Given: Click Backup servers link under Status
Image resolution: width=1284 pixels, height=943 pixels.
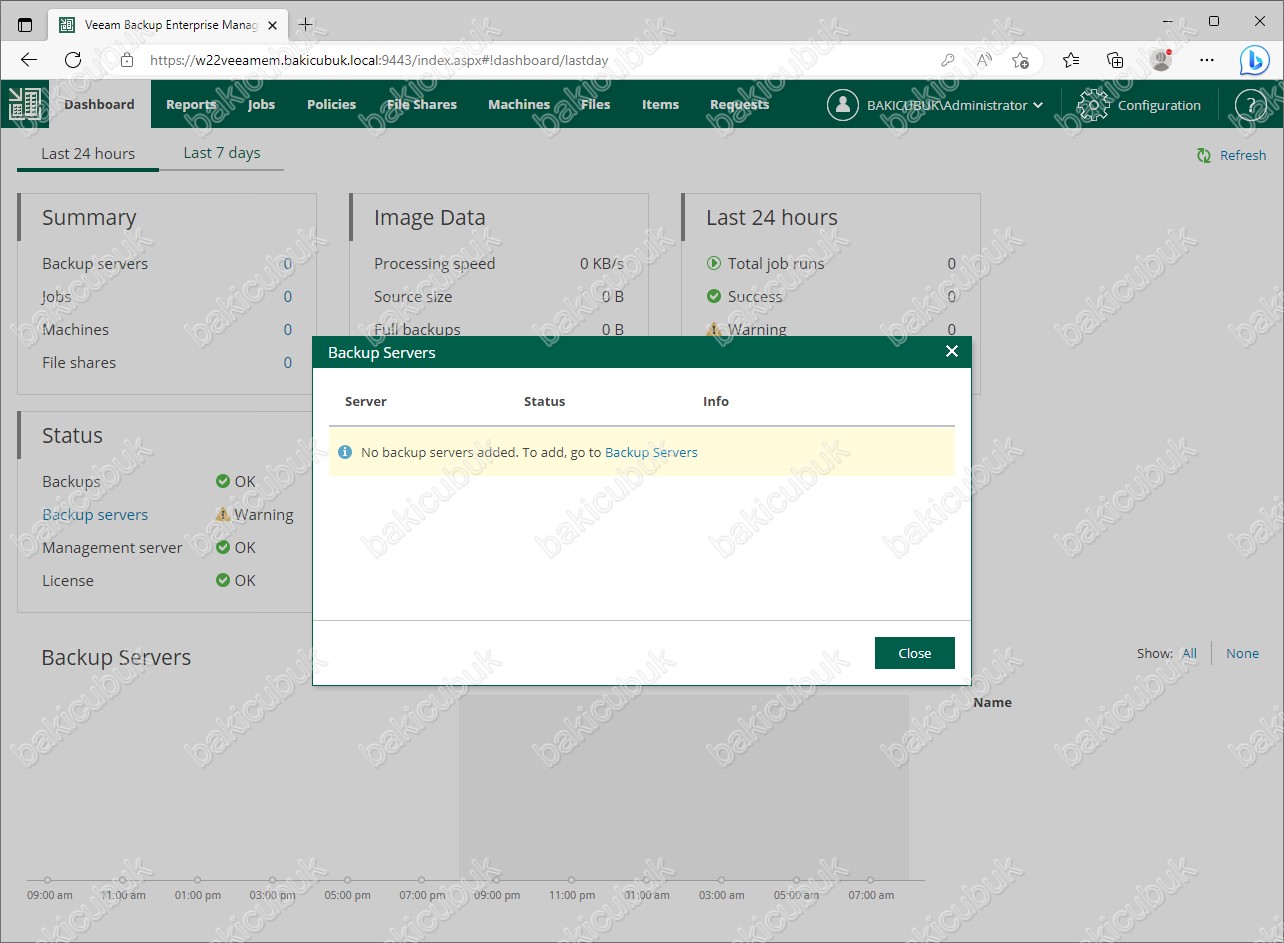Looking at the screenshot, I should pos(95,514).
